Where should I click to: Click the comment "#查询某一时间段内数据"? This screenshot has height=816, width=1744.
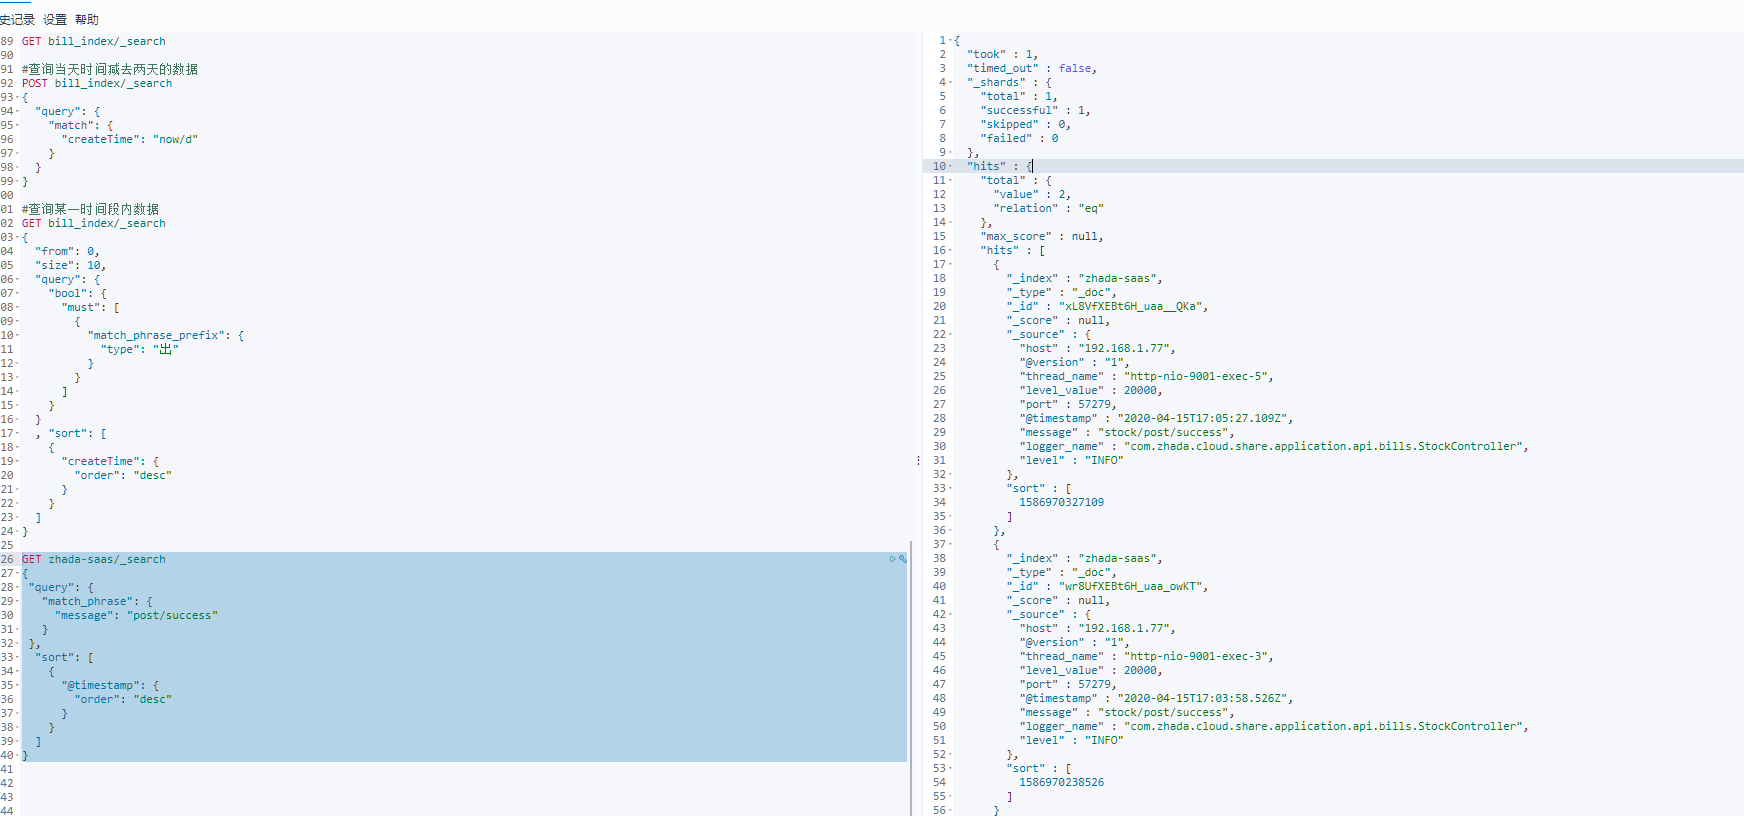coord(91,209)
